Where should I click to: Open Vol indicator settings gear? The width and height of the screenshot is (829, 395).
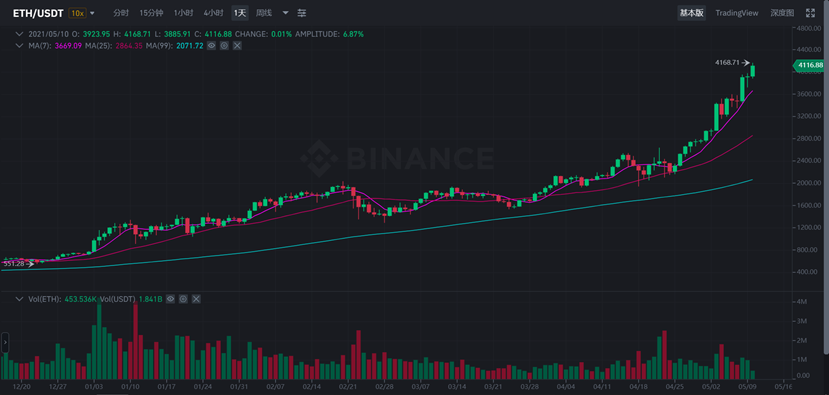tap(183, 299)
